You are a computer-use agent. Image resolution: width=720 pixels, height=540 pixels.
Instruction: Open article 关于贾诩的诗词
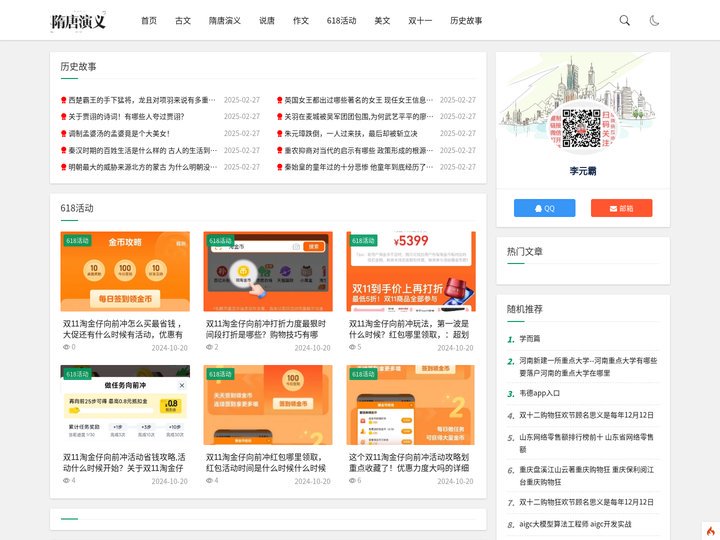pos(126,117)
